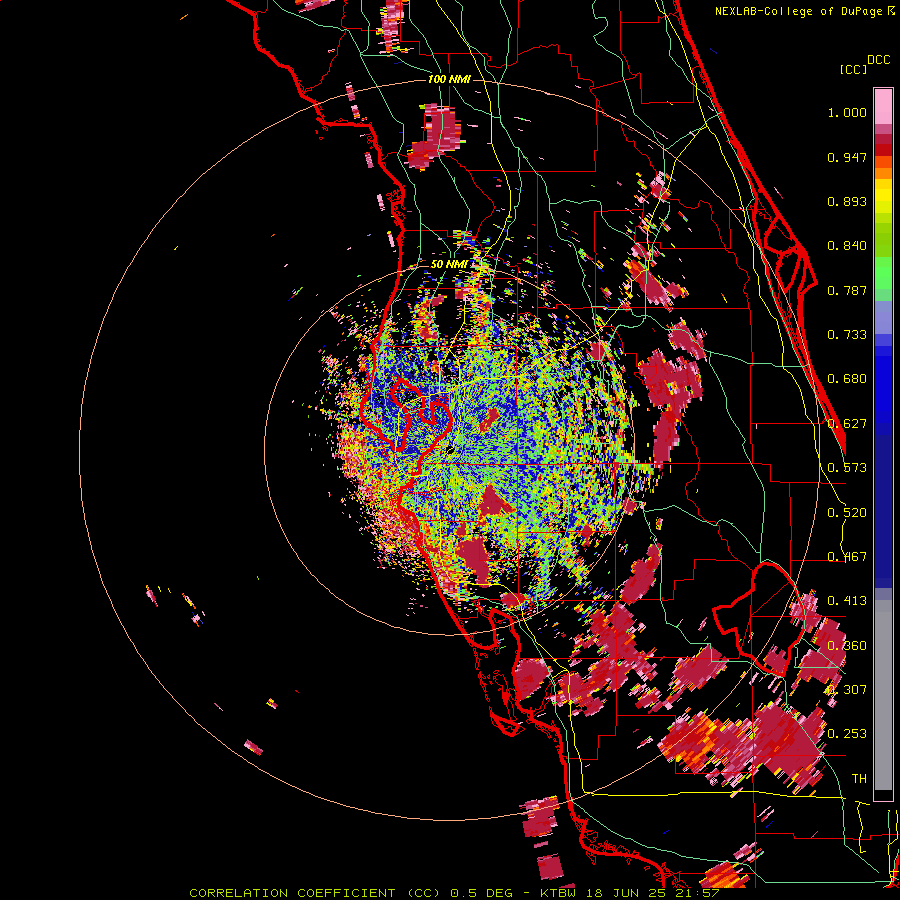Click the 0.5 DEG elevation text
The height and width of the screenshot is (900, 900).
click(x=482, y=893)
